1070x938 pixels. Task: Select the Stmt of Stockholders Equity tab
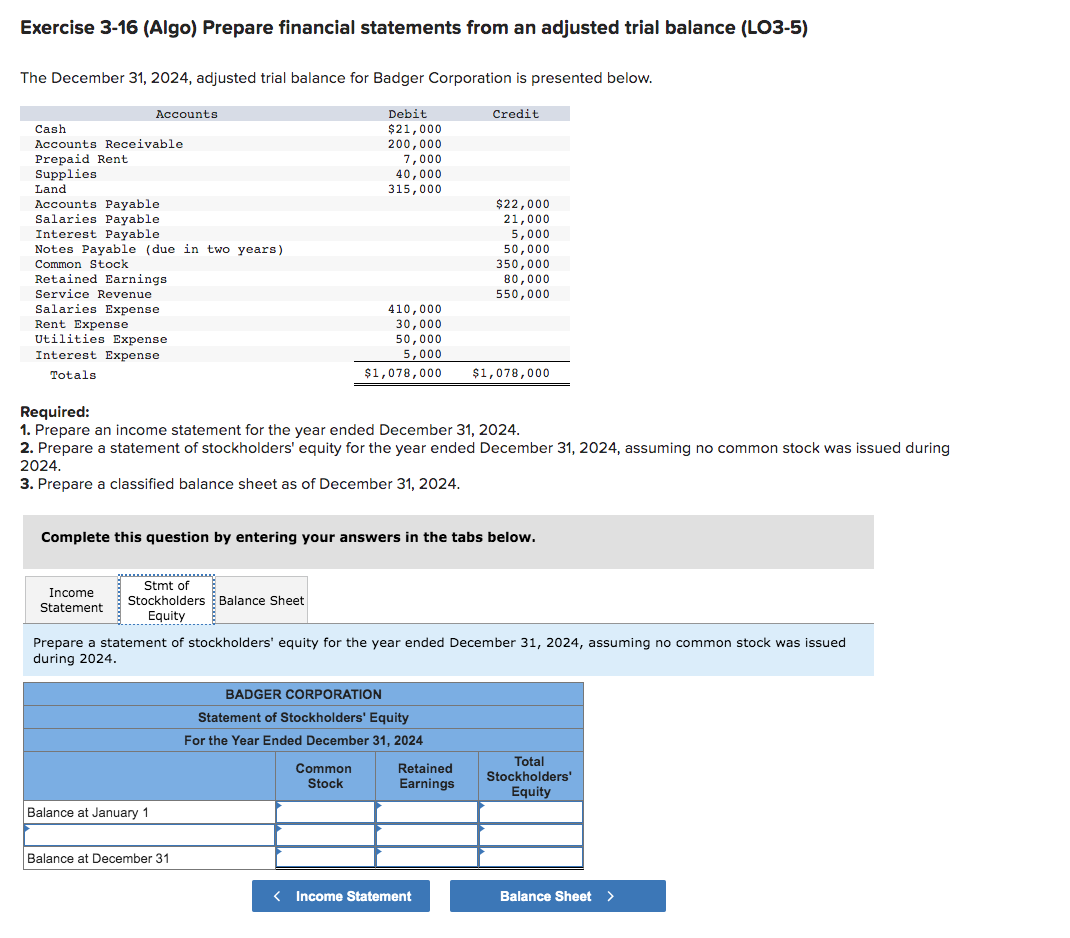(x=166, y=601)
